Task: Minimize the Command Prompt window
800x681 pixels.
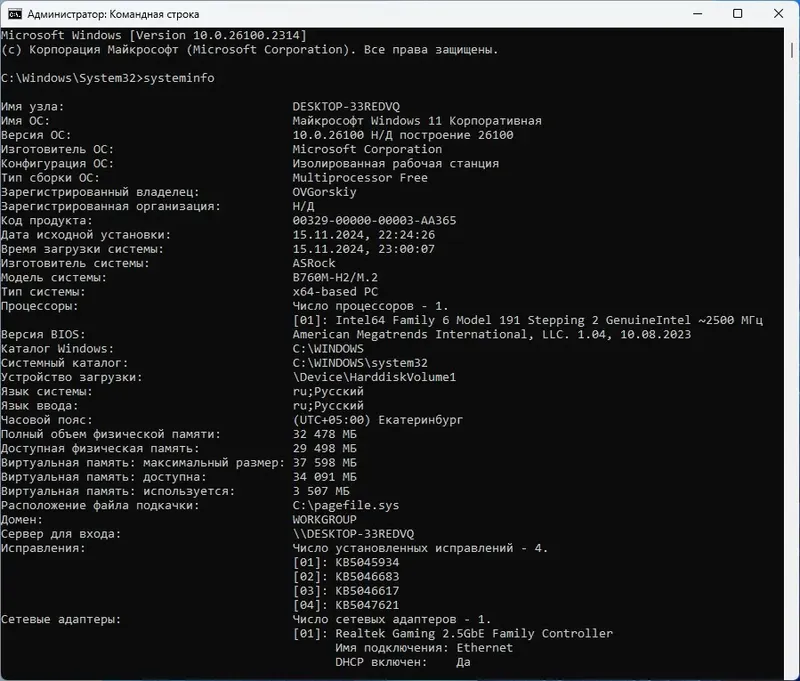Action: 697,14
